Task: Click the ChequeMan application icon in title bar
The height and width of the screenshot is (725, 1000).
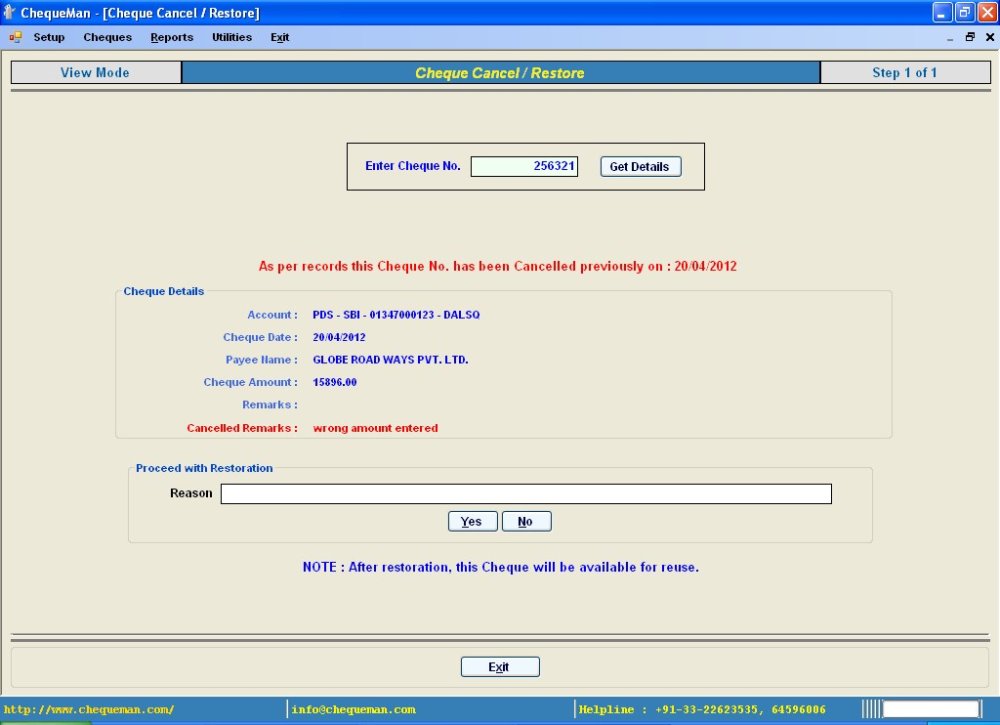Action: point(10,12)
